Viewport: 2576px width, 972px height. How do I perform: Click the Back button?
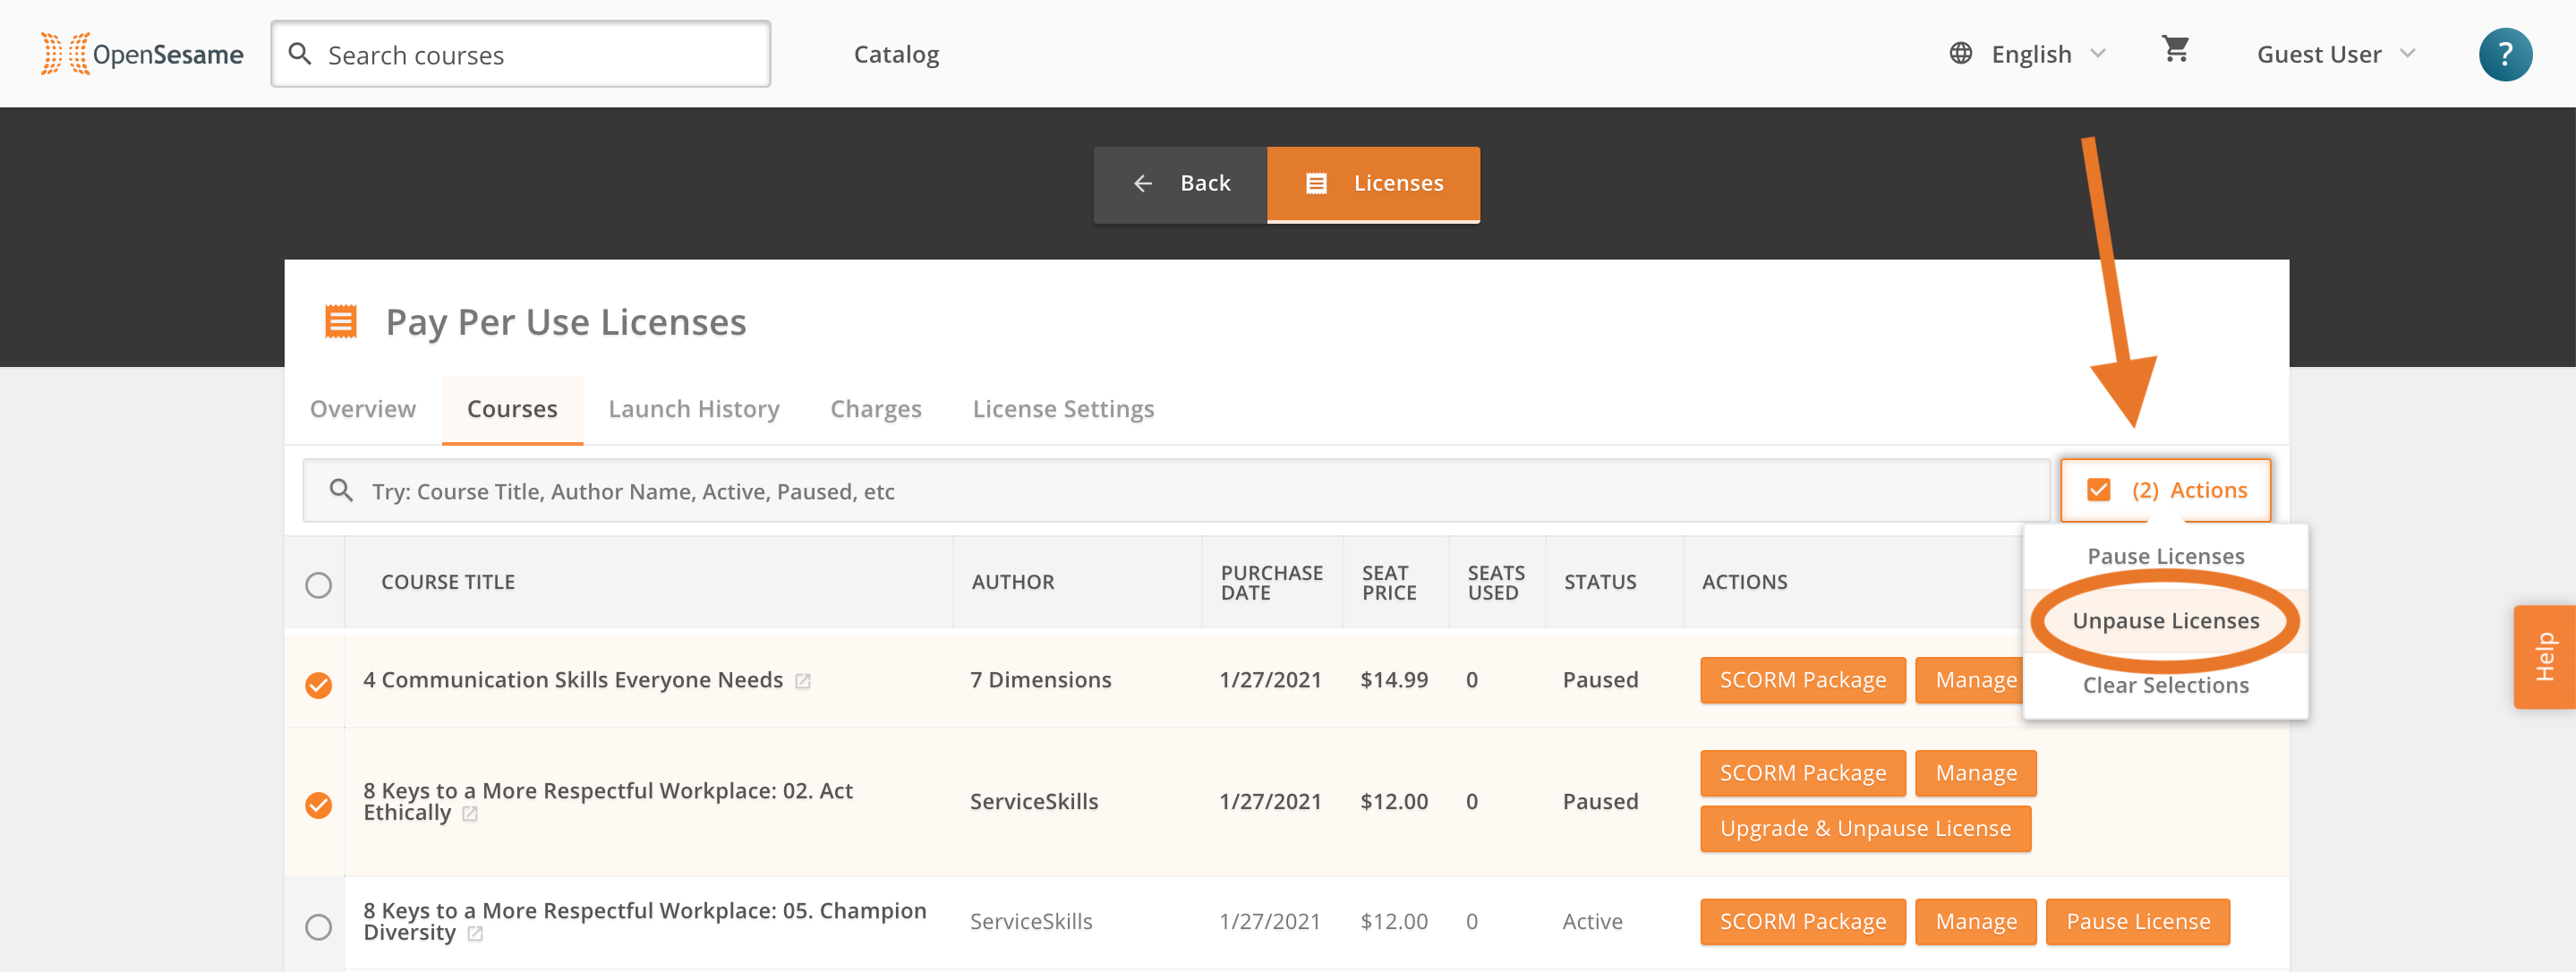click(x=1180, y=184)
